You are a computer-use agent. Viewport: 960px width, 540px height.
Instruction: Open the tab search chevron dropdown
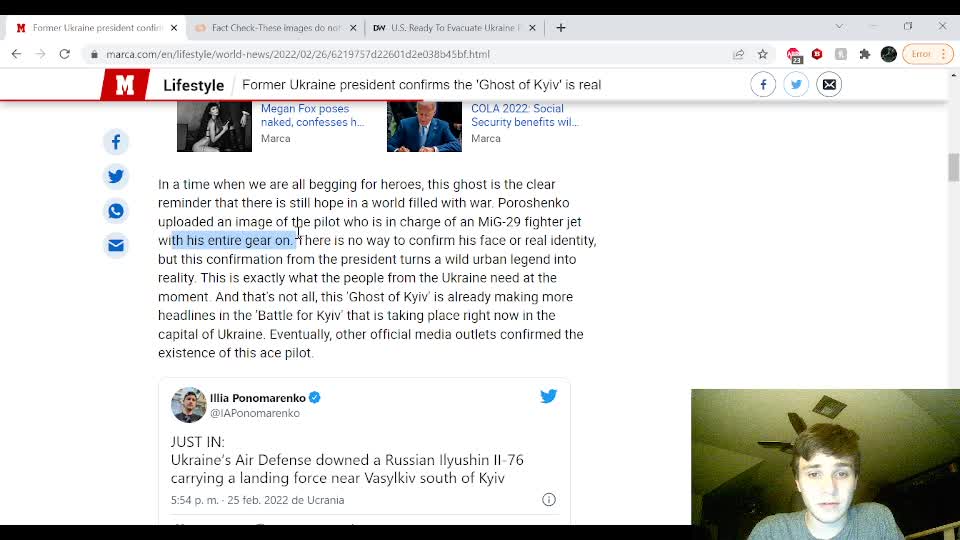pos(839,26)
